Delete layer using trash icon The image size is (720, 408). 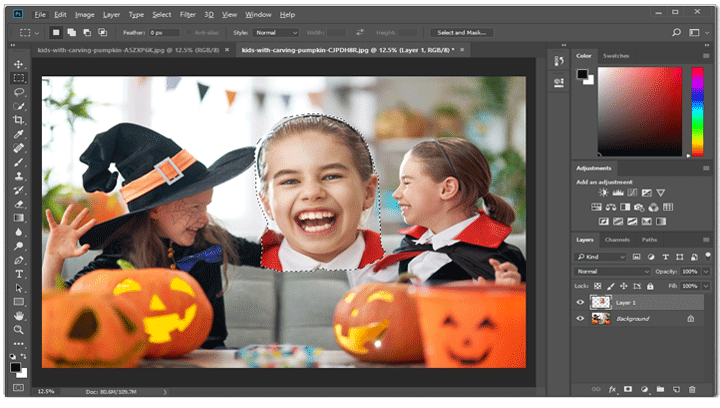pyautogui.click(x=691, y=389)
